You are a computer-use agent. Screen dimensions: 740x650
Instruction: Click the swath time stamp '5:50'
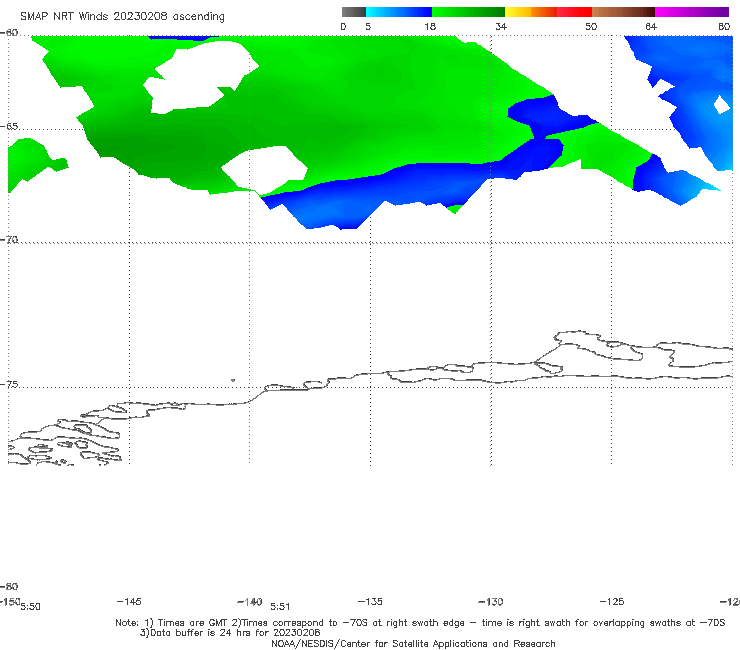[30, 607]
